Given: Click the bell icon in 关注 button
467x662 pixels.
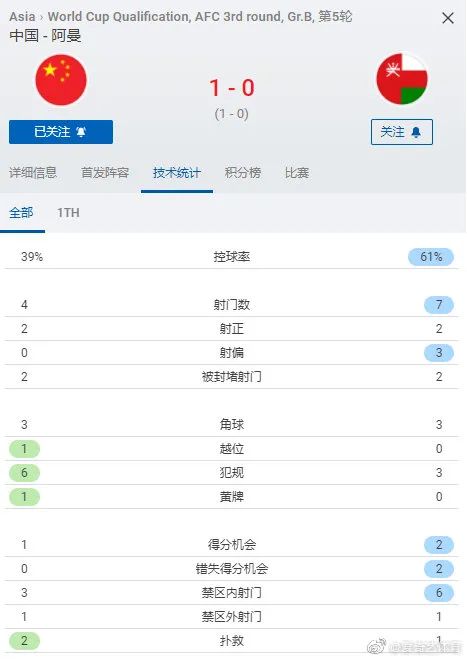Looking at the screenshot, I should coord(416,132).
